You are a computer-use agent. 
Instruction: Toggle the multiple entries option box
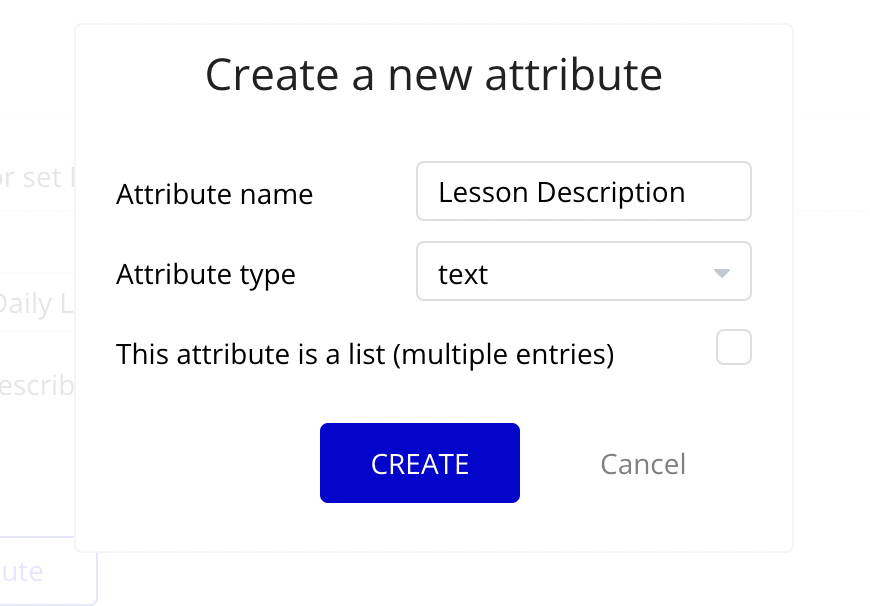[734, 347]
